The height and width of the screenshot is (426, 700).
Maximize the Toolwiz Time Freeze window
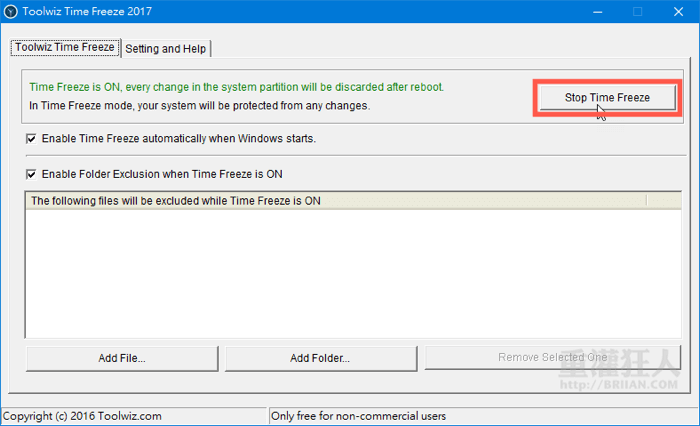637,13
